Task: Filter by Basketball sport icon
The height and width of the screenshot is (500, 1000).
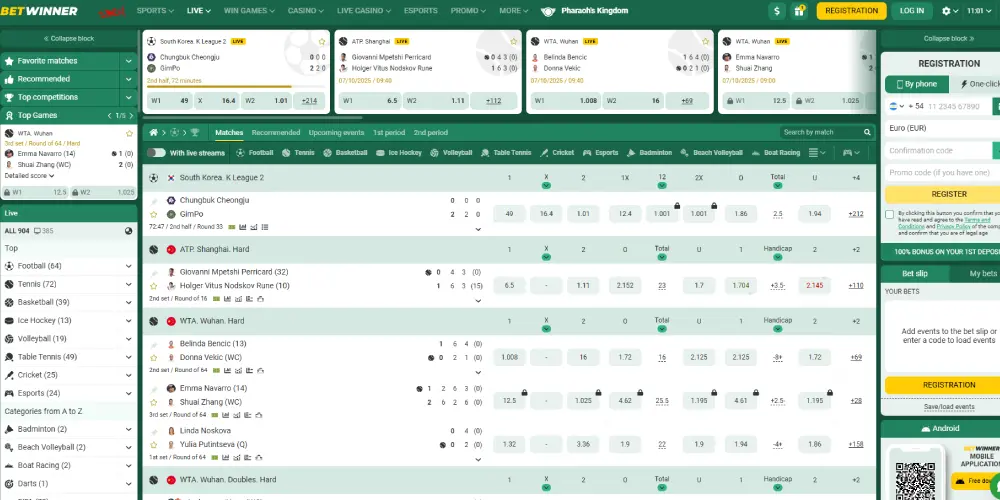Action: click(327, 153)
